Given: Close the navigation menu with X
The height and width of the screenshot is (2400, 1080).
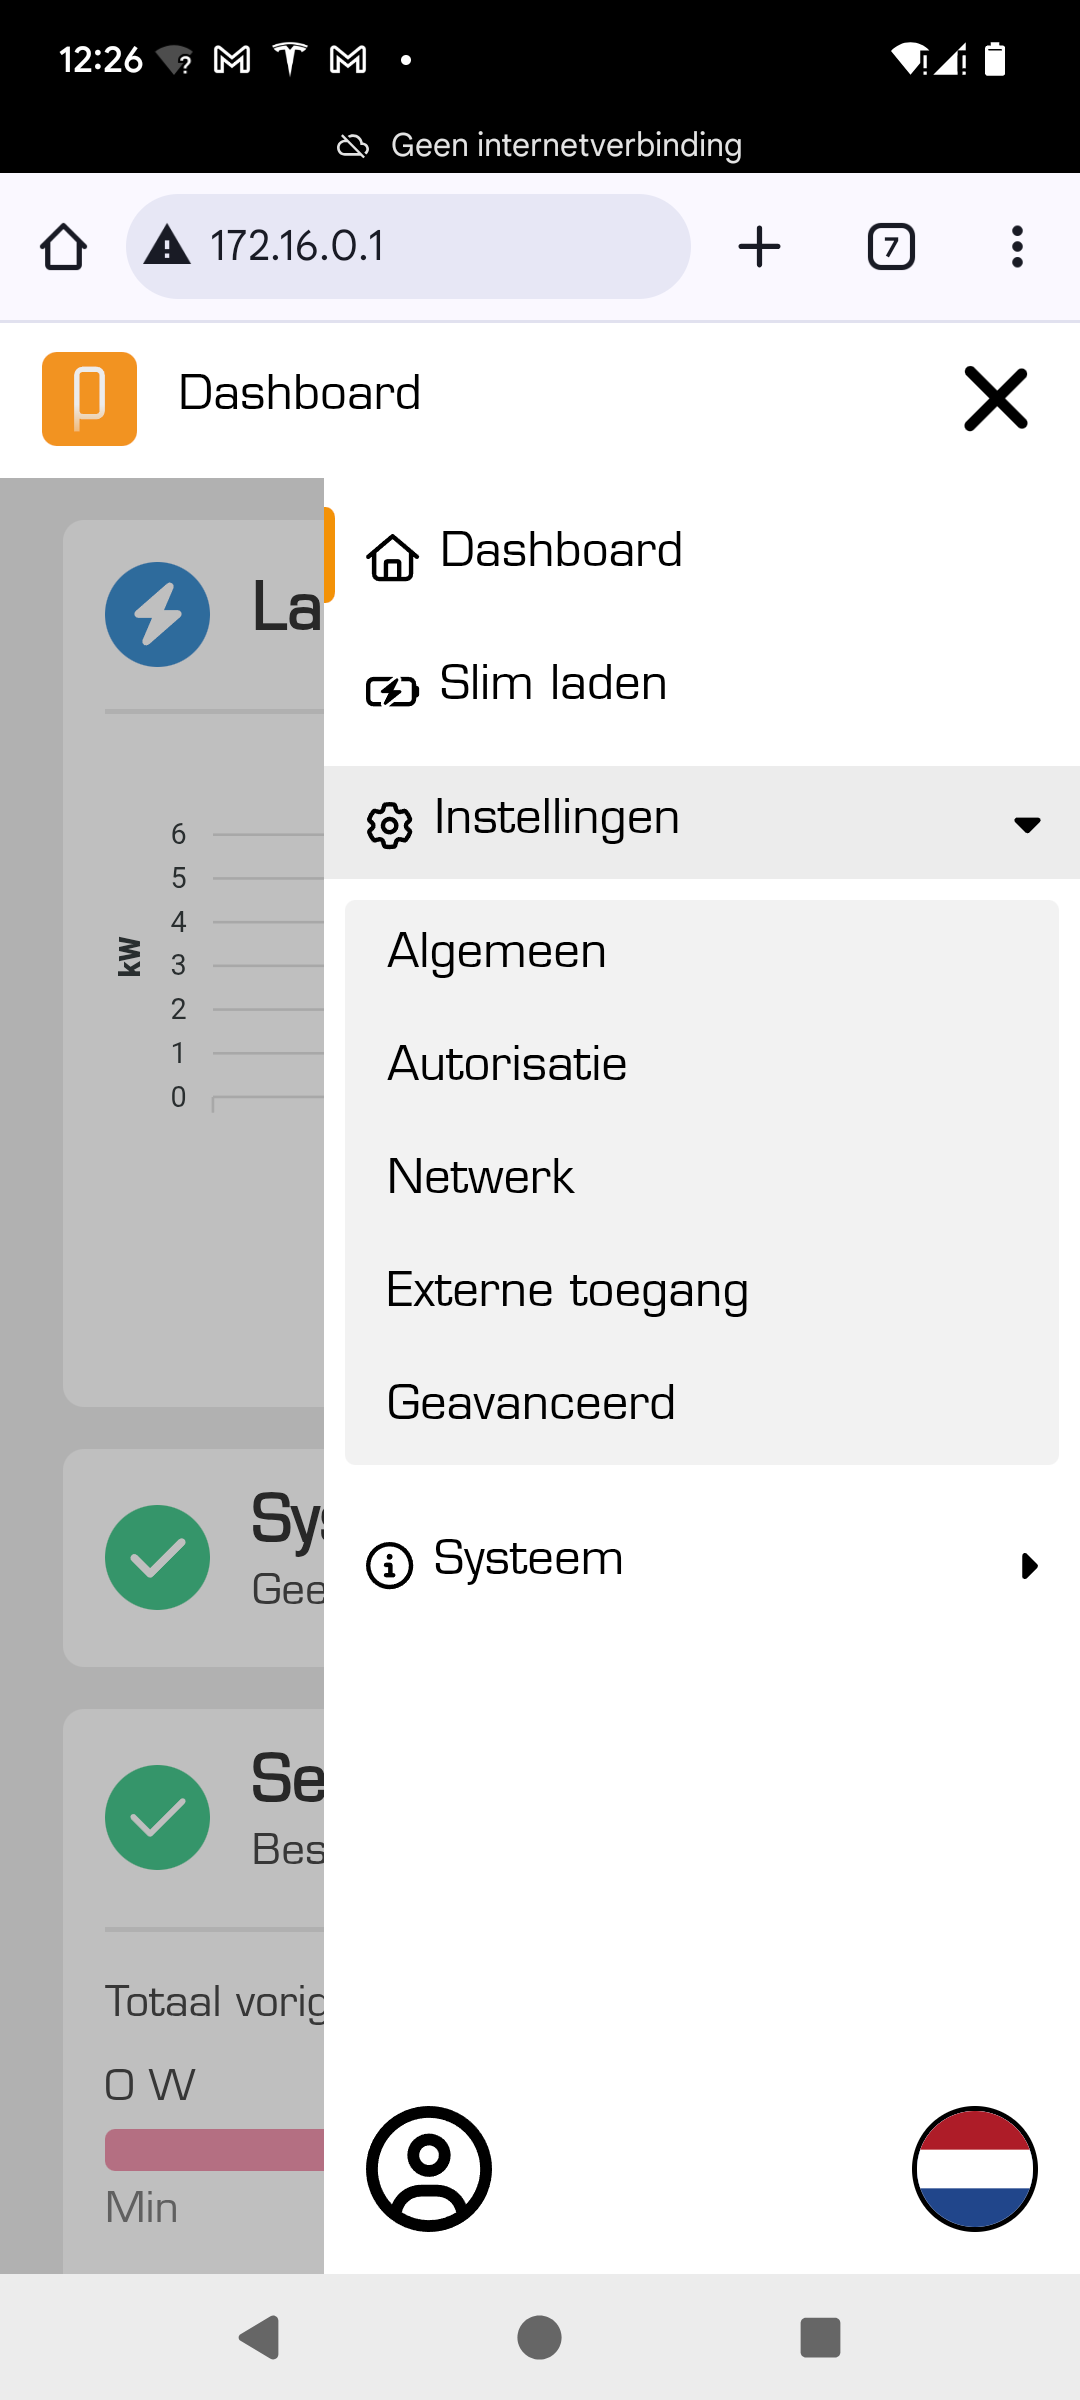Looking at the screenshot, I should [x=995, y=399].
